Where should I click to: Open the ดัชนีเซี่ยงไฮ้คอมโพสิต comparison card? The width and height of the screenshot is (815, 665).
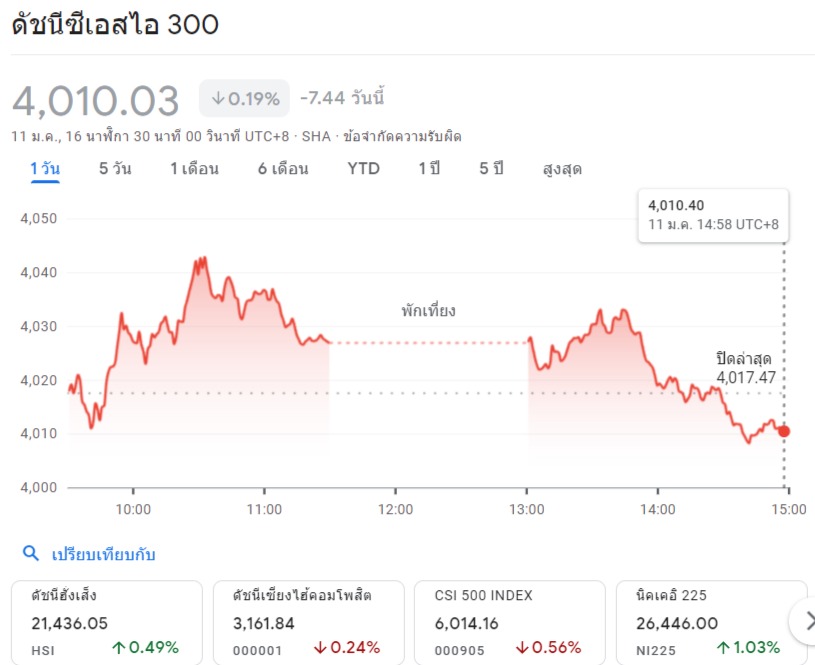308,622
